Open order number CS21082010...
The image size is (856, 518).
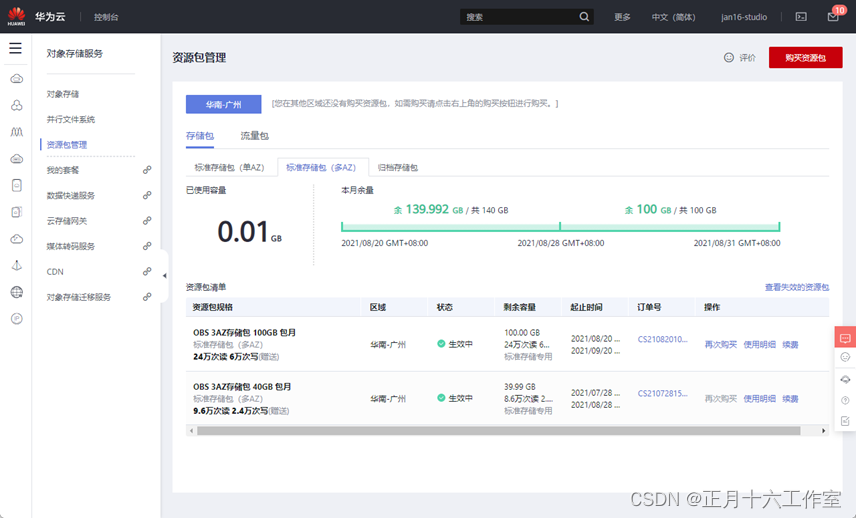(x=662, y=339)
